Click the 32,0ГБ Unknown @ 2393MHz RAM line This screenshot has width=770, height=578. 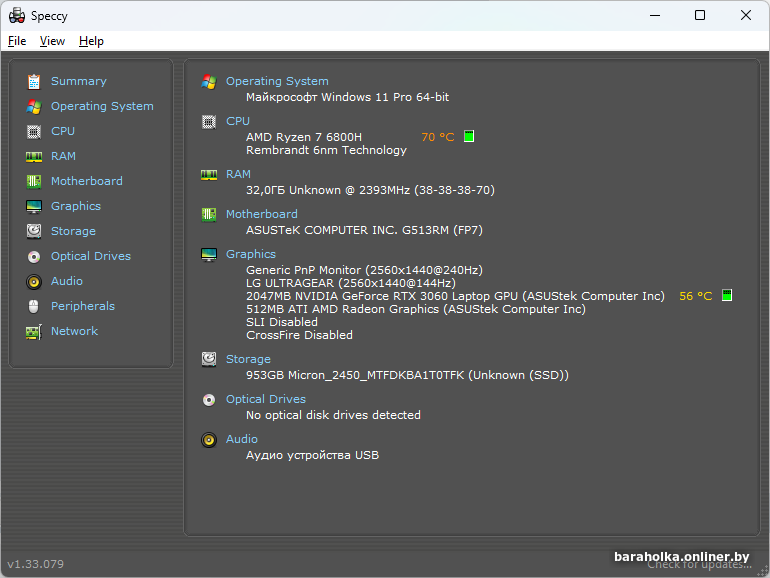pyautogui.click(x=370, y=190)
